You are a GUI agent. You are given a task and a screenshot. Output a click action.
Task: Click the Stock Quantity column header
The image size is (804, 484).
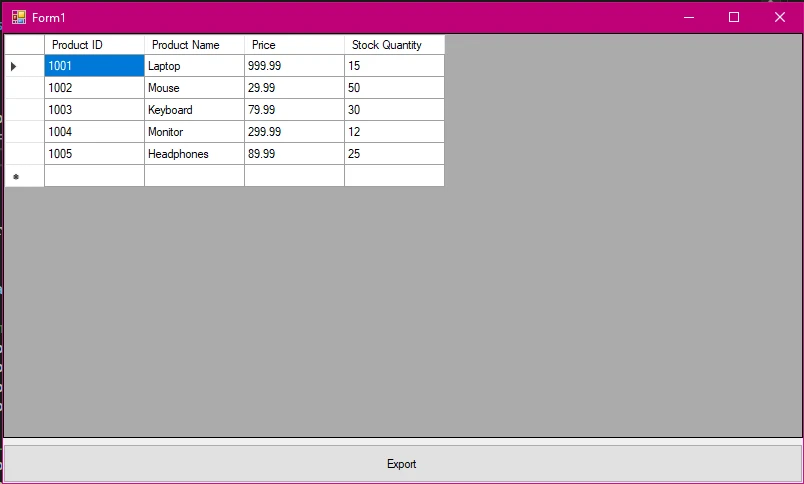pos(394,45)
